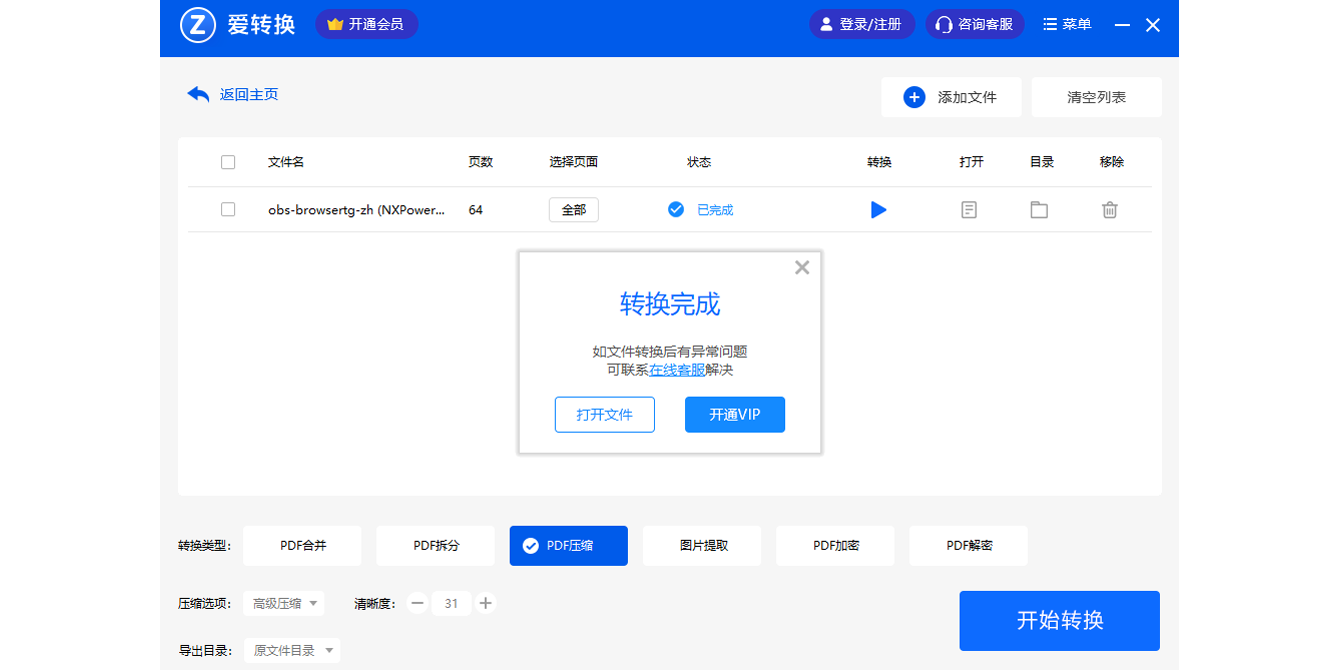Choose pages with the 全部 selector
This screenshot has width=1340, height=670.
pyautogui.click(x=573, y=210)
